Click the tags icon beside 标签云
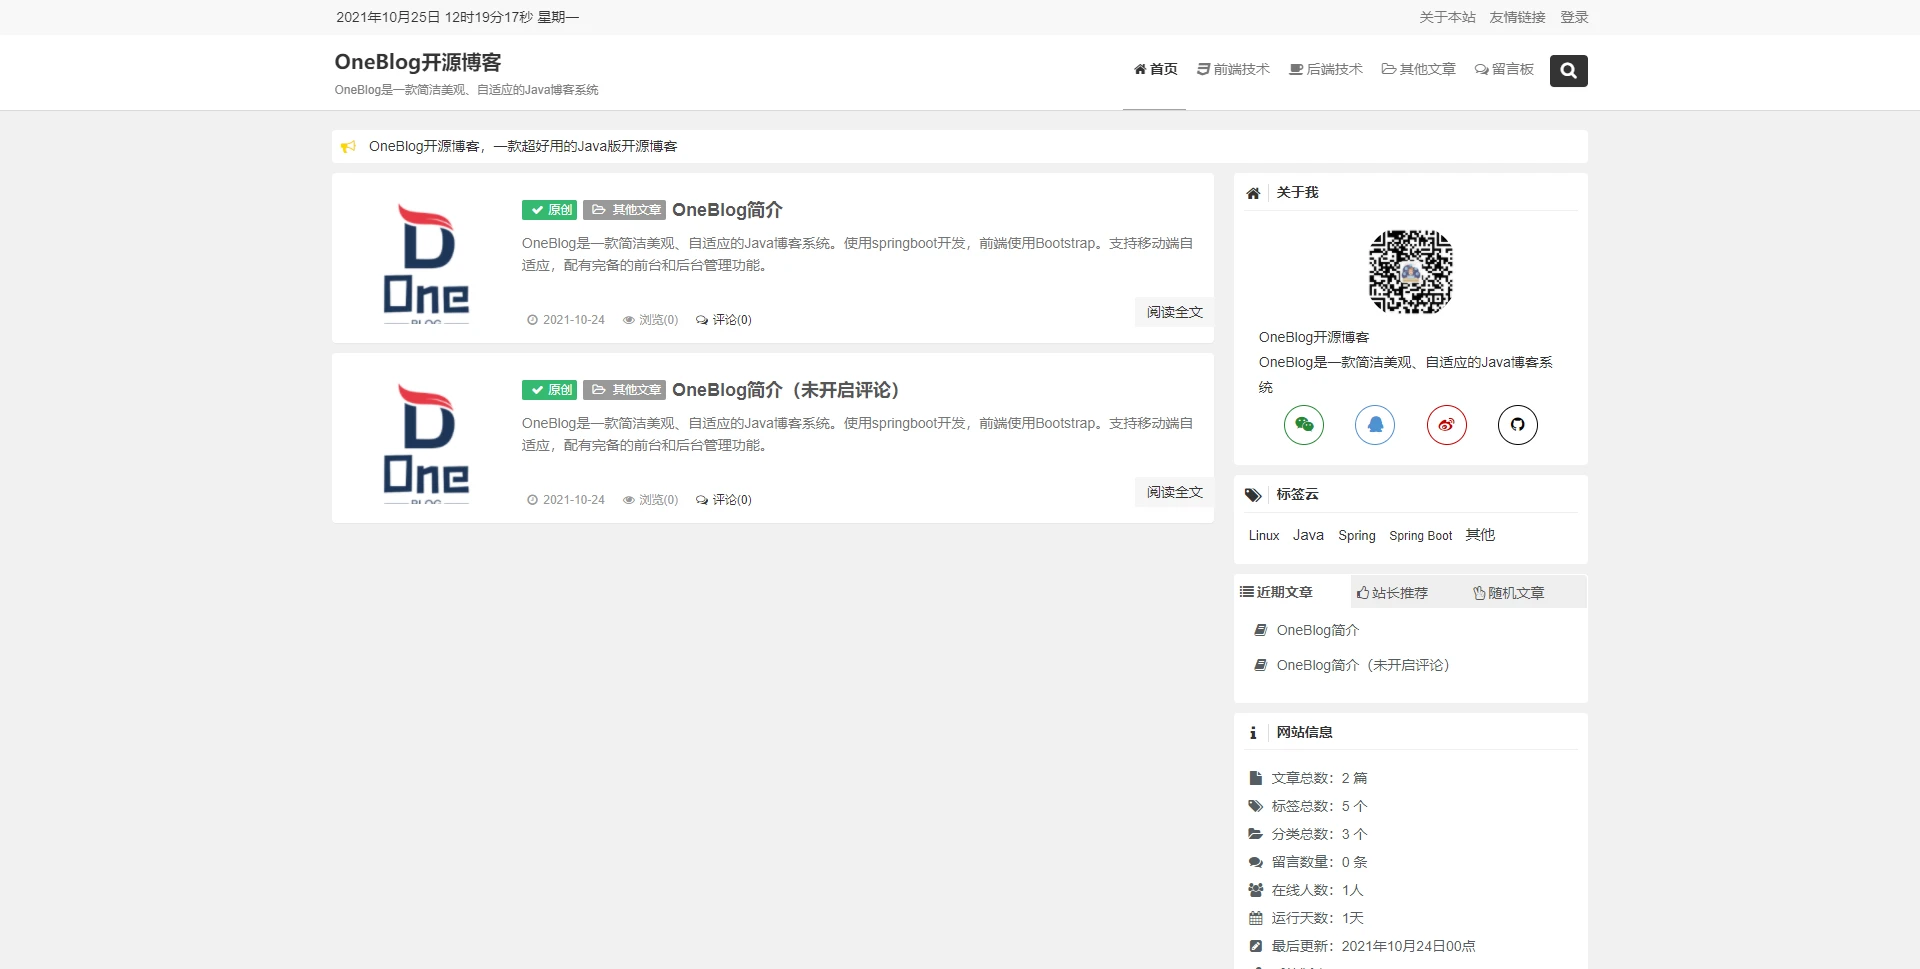Image resolution: width=1920 pixels, height=969 pixels. (x=1253, y=495)
